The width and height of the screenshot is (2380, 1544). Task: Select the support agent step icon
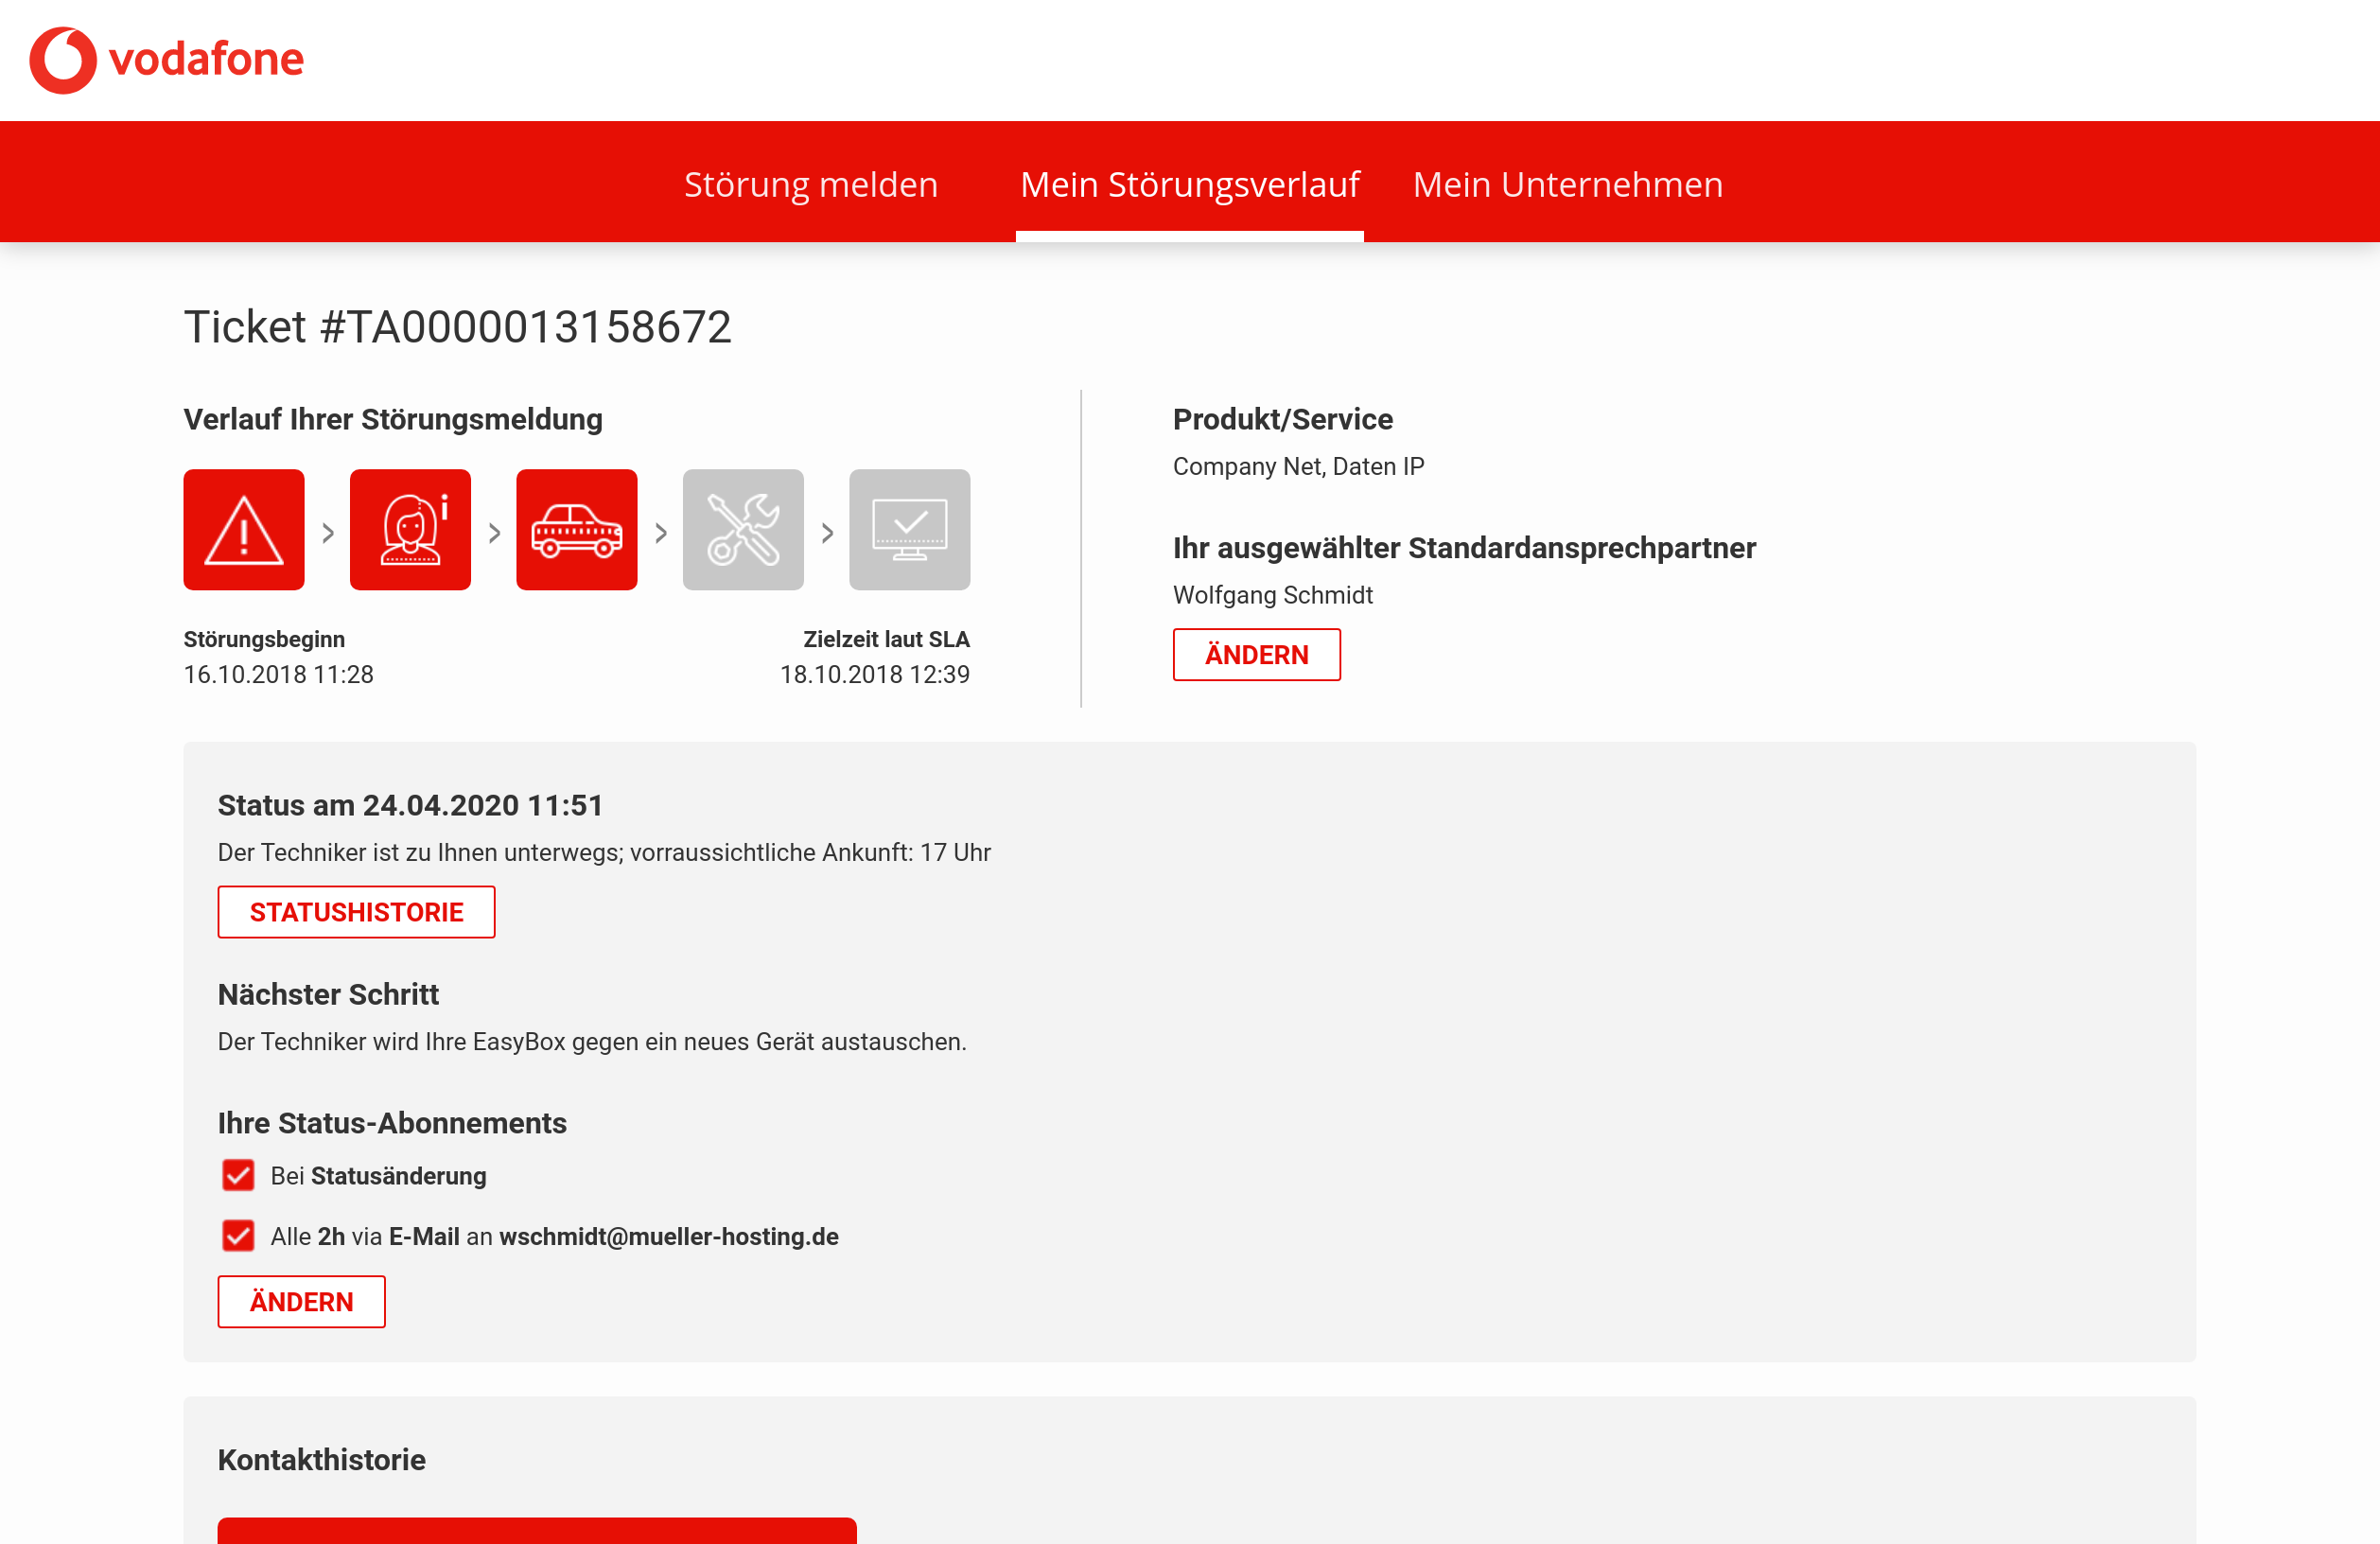[410, 530]
